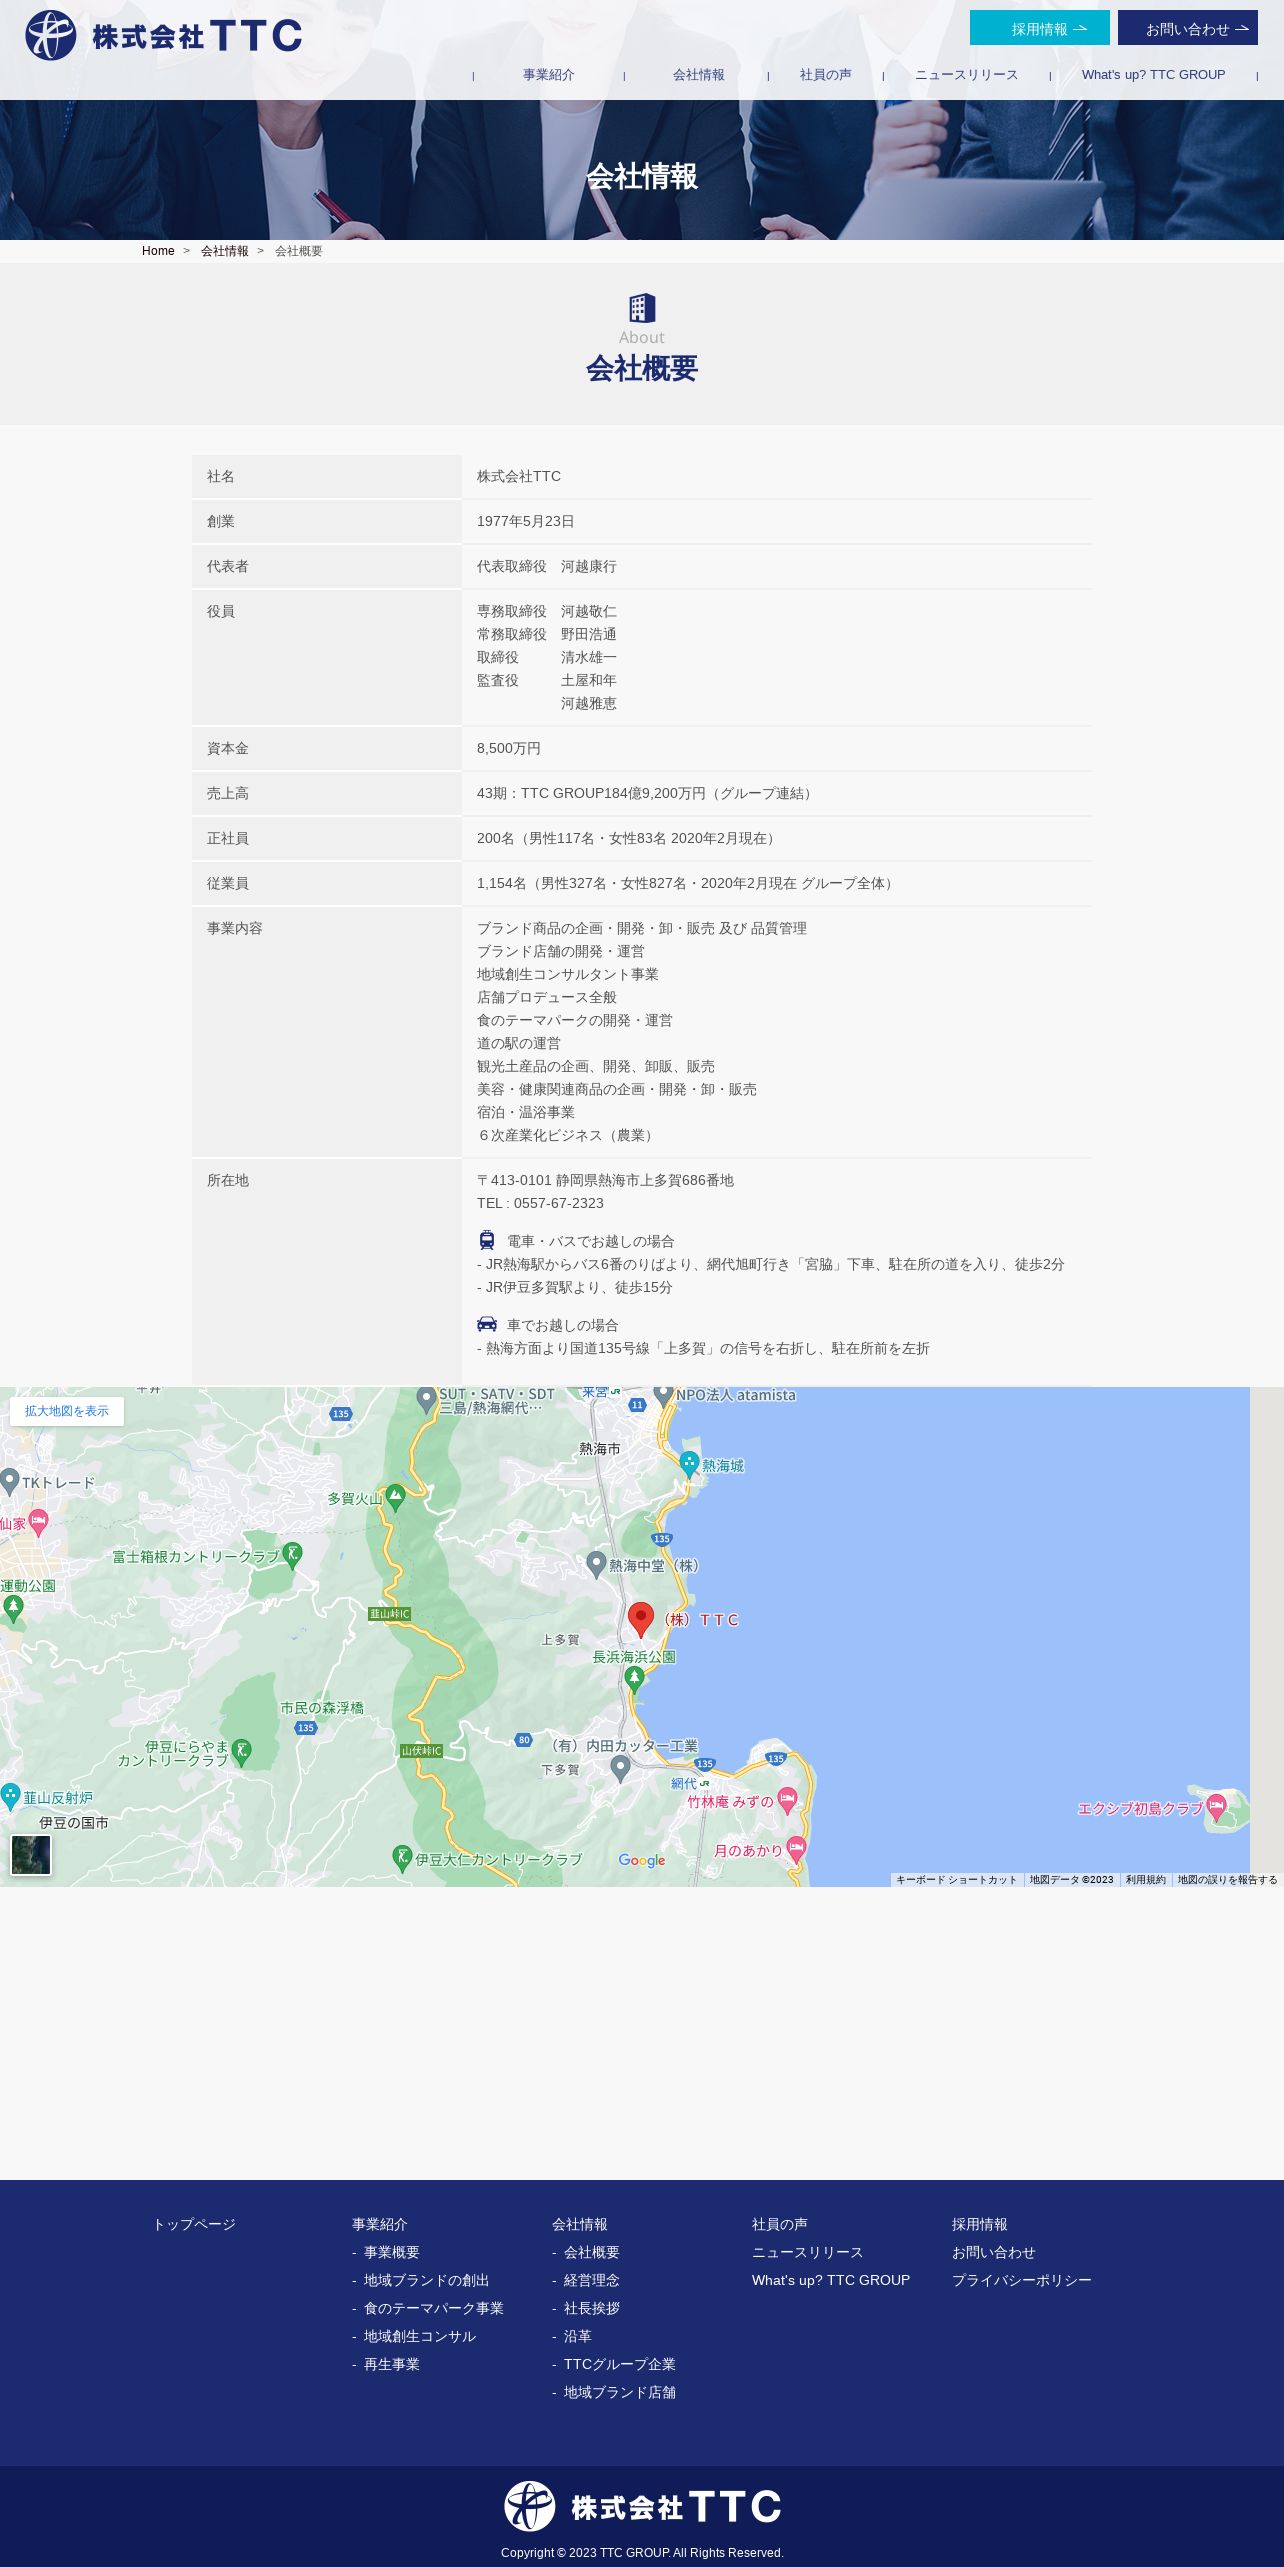This screenshot has height=2567, width=1284.
Task: Open キーボード ショートカット on the map
Action: [956, 1880]
